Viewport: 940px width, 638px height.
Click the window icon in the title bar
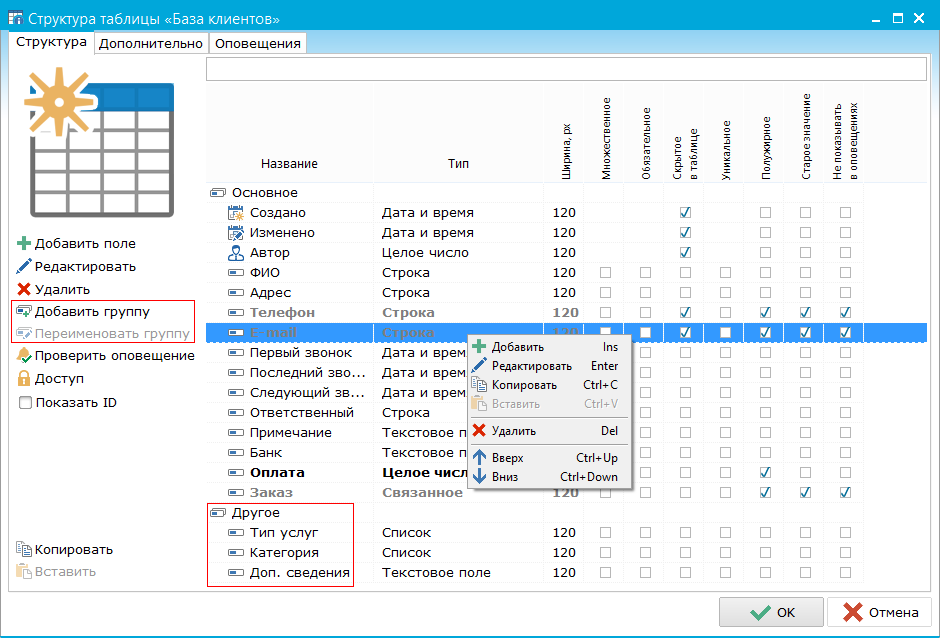click(x=16, y=17)
